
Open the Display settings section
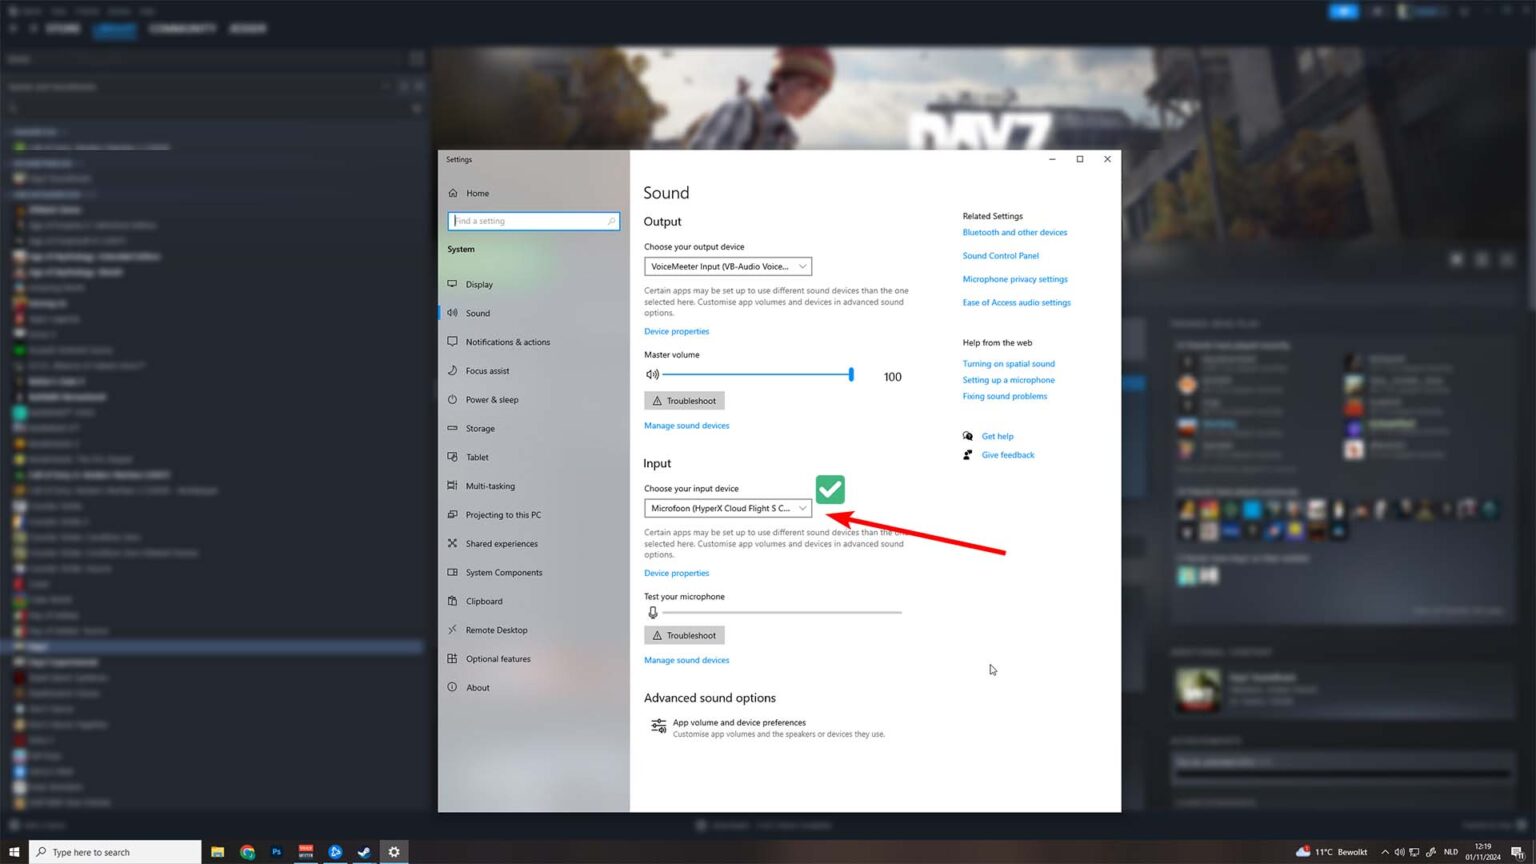click(479, 284)
